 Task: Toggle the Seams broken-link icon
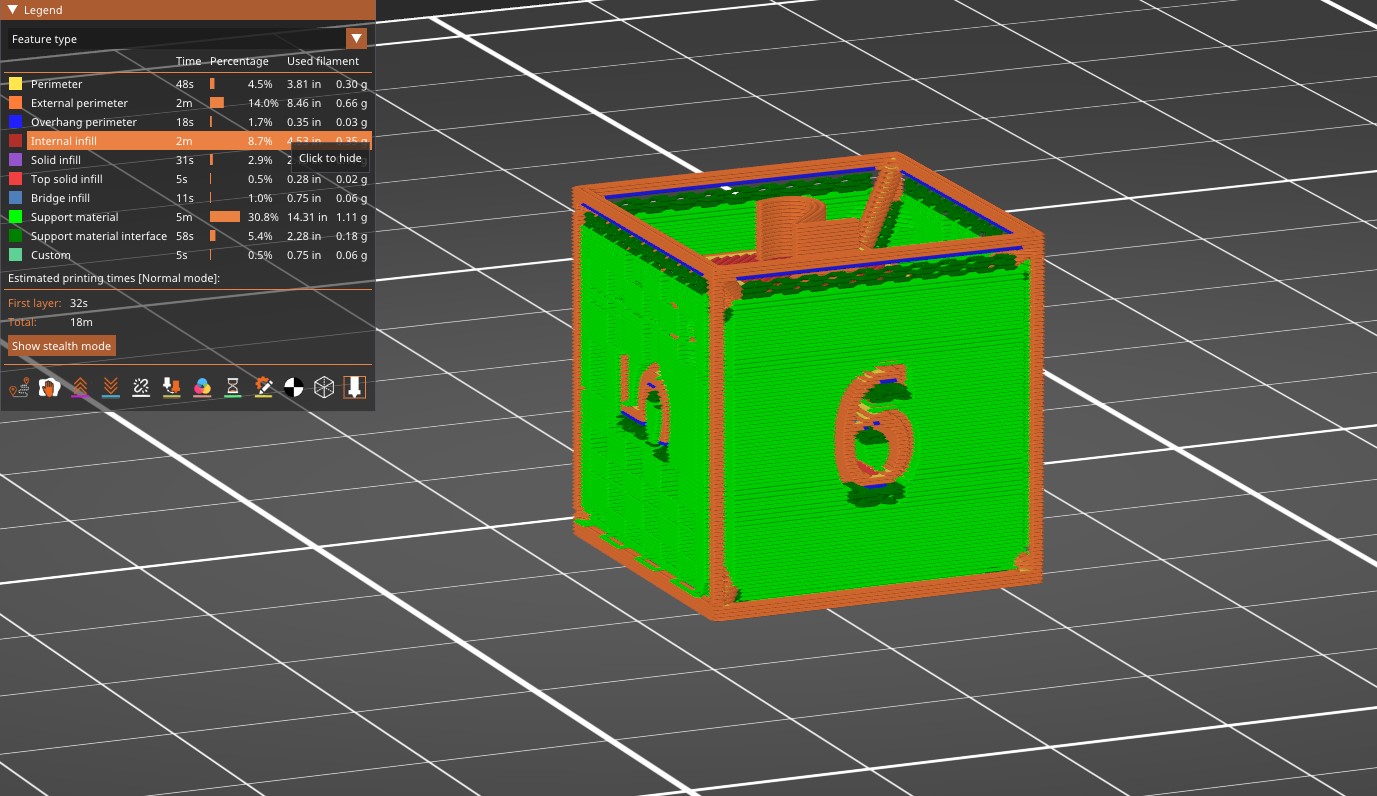pyautogui.click(x=141, y=387)
